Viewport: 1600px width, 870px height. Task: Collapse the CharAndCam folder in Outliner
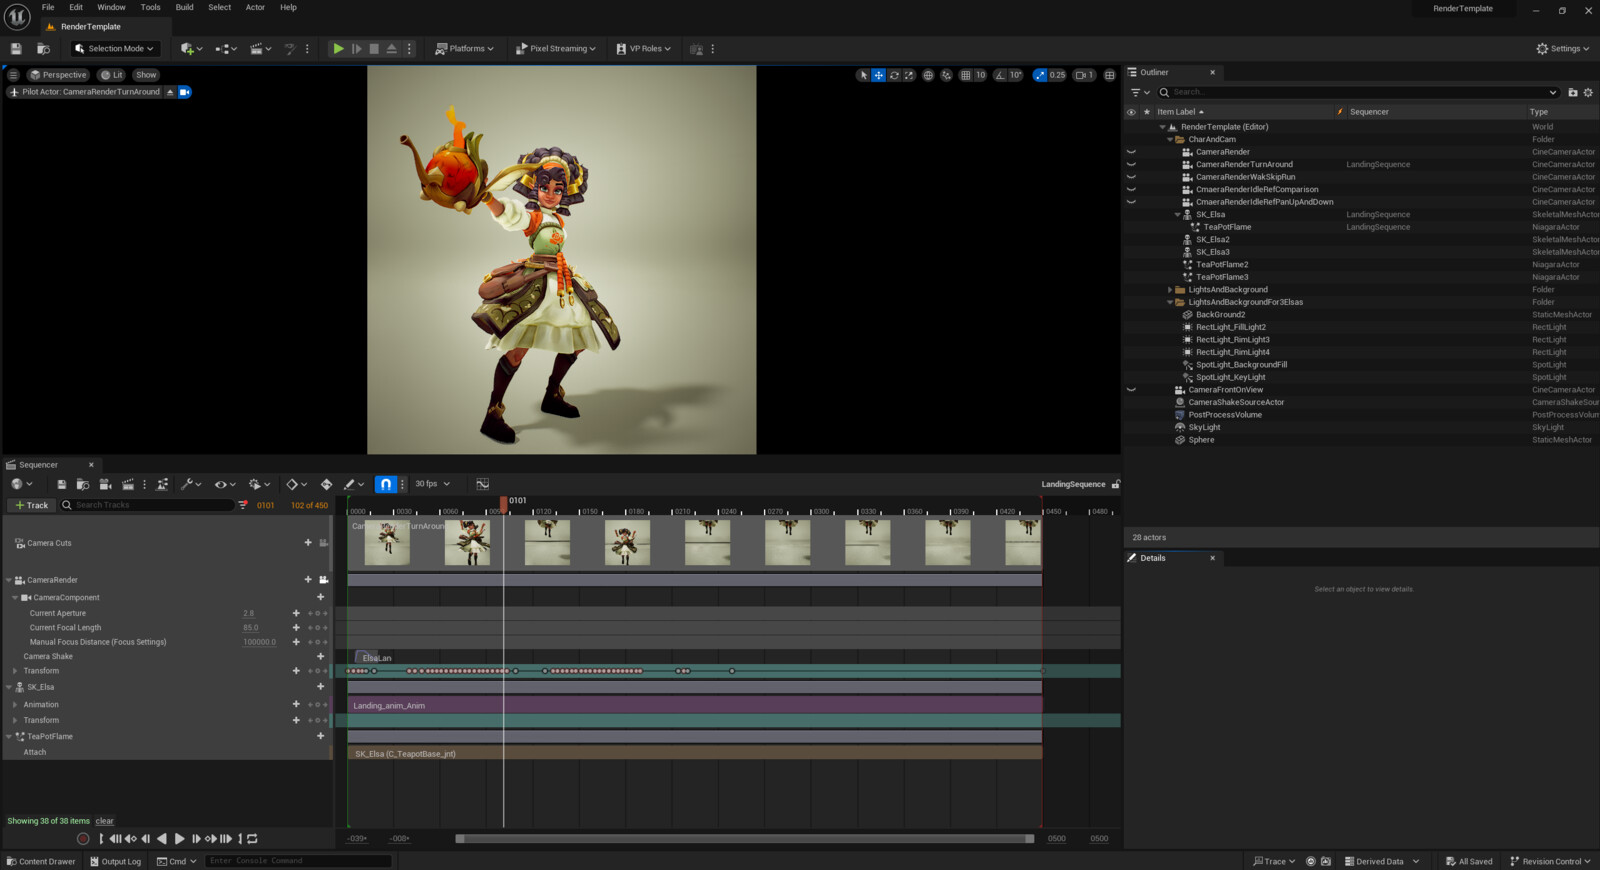click(1170, 140)
